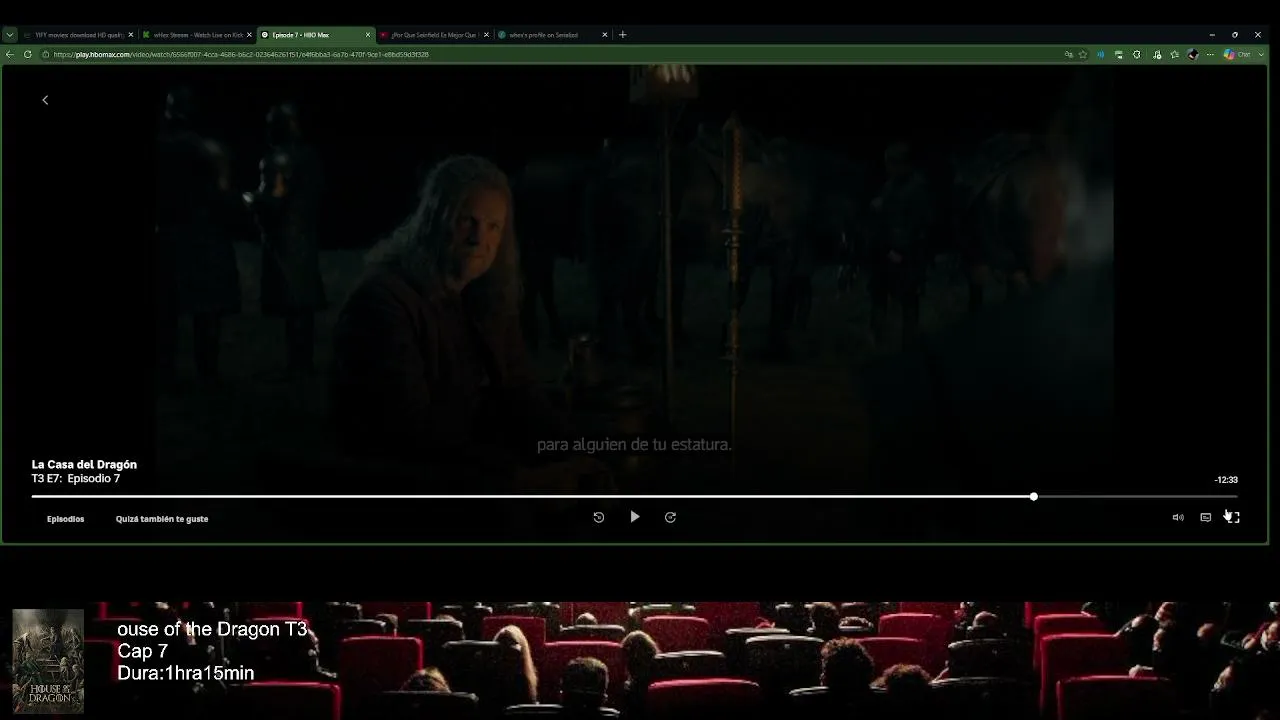Mute the player volume
The height and width of the screenshot is (720, 1280).
pos(1178,517)
